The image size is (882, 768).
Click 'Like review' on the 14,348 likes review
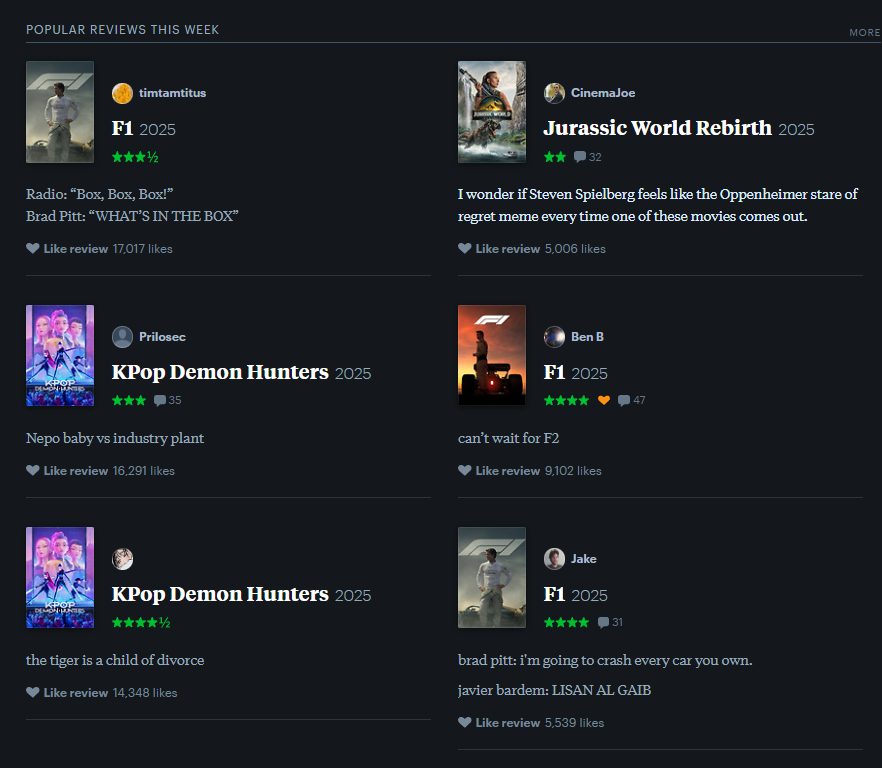76,693
